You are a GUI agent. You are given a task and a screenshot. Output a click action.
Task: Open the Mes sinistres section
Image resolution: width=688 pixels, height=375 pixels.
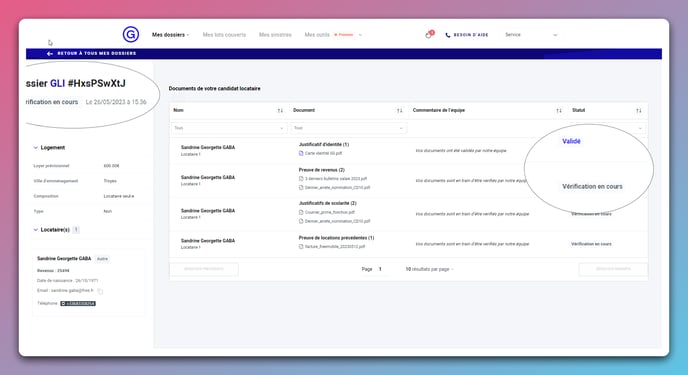click(275, 35)
